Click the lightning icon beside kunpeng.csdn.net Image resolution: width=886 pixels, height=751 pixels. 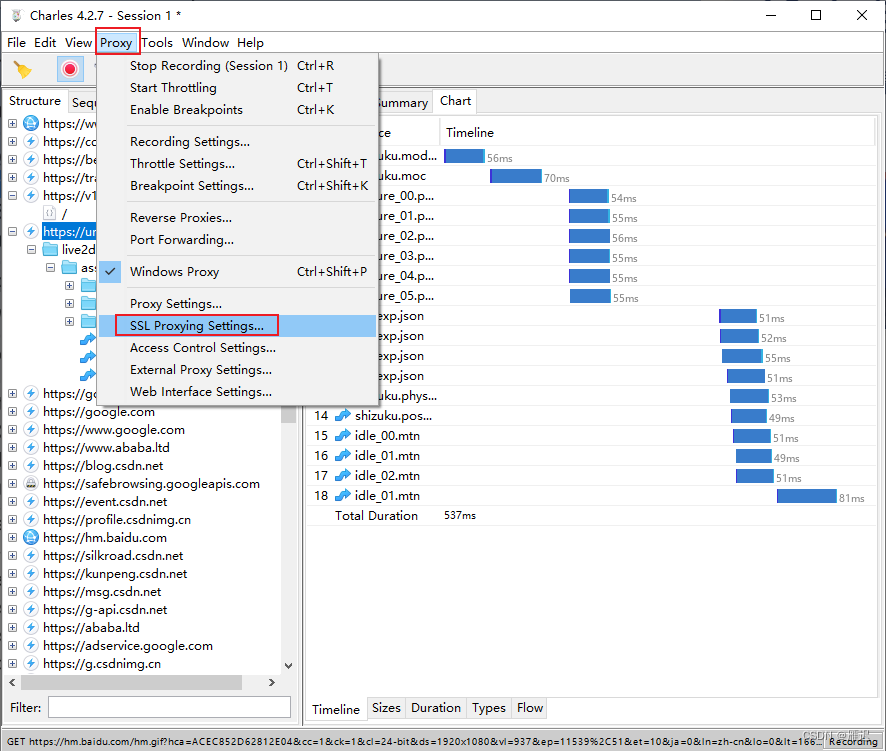pyautogui.click(x=31, y=574)
